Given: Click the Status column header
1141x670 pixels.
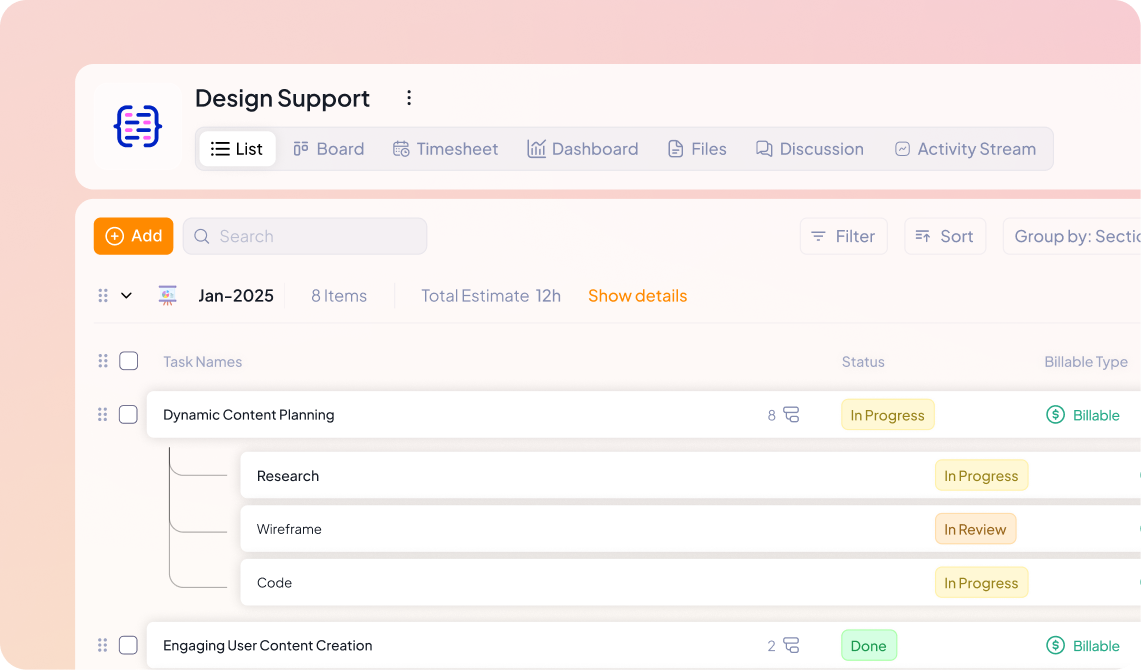Looking at the screenshot, I should pyautogui.click(x=863, y=362).
